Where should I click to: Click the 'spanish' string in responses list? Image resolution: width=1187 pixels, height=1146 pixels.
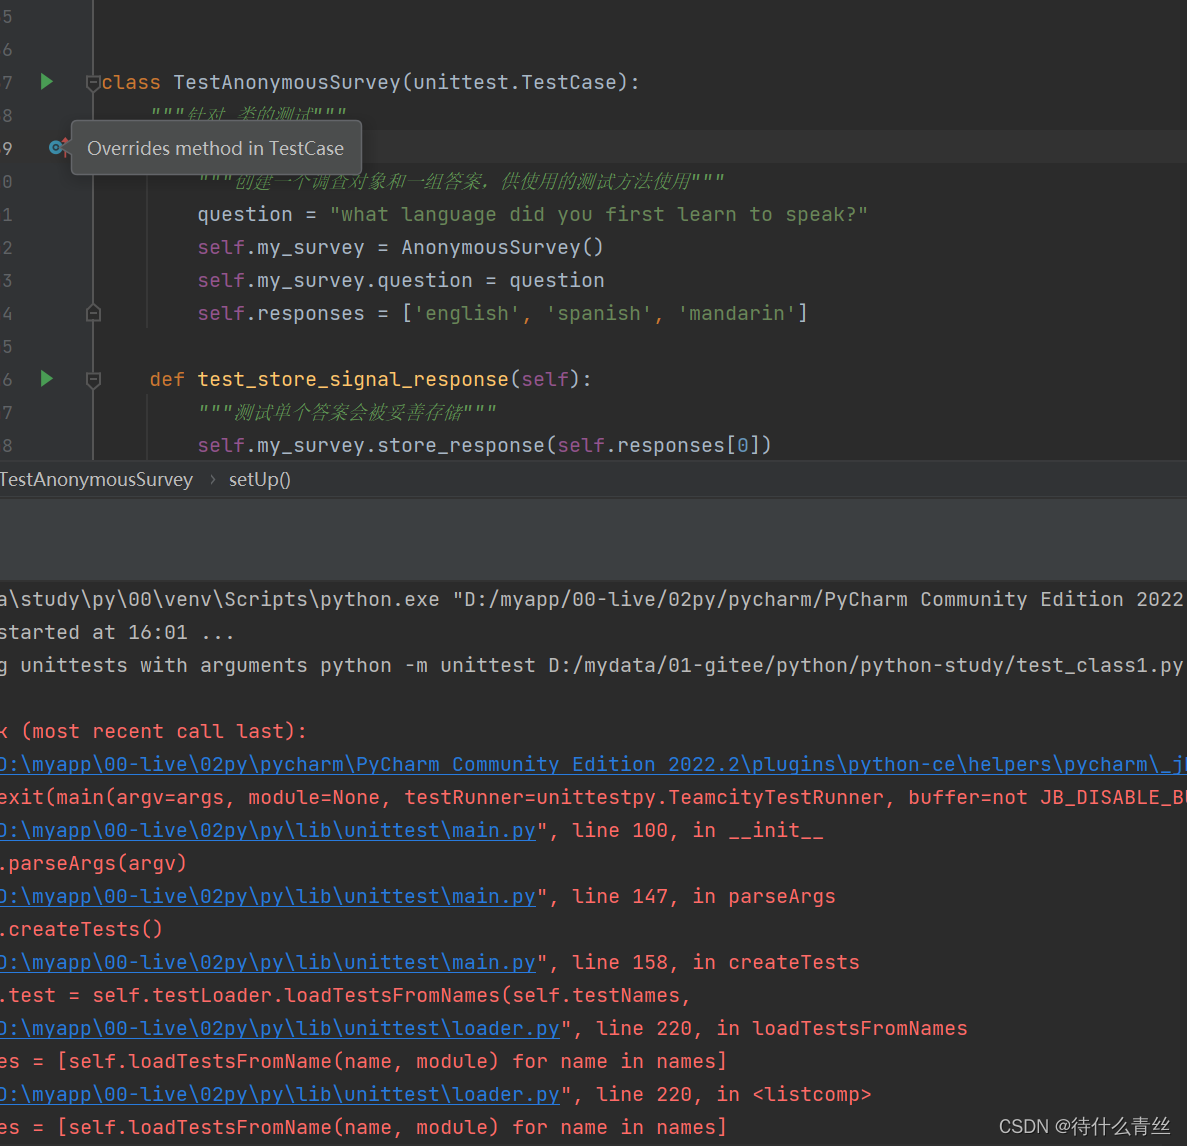click(x=598, y=313)
